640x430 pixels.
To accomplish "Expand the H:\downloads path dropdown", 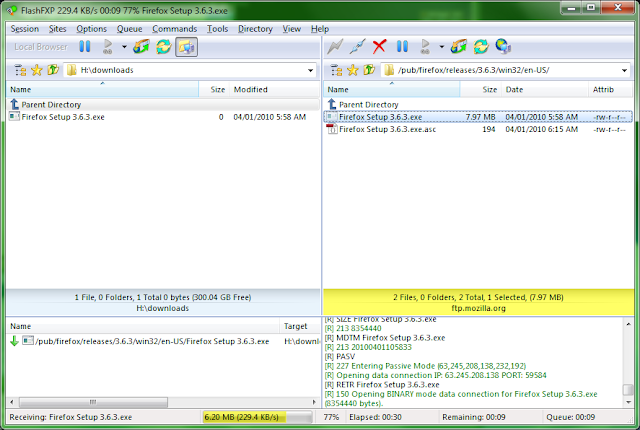I will pyautogui.click(x=311, y=70).
